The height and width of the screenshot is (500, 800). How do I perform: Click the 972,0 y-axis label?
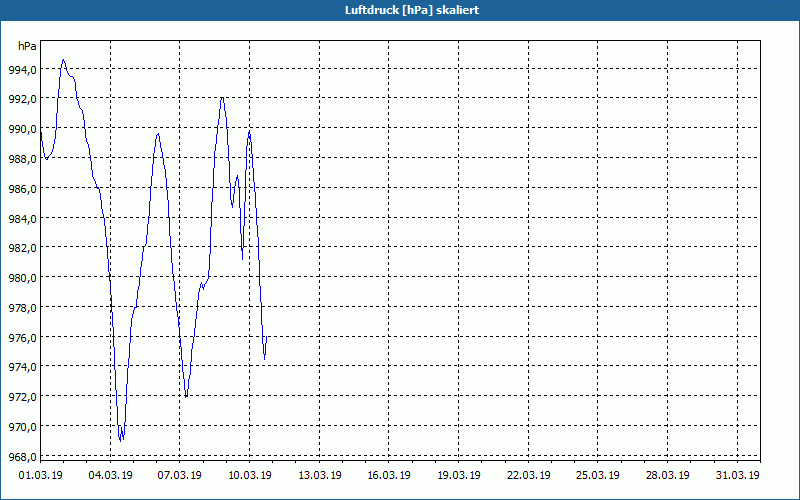click(x=22, y=397)
